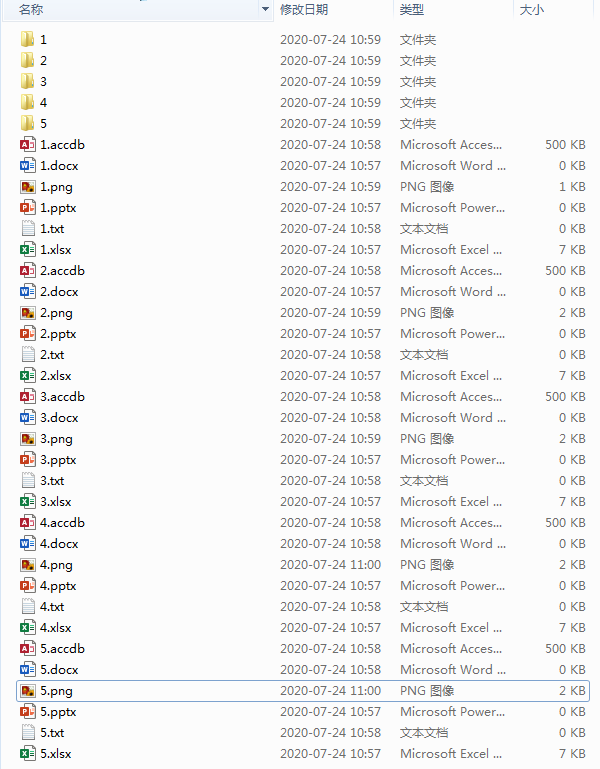Image resolution: width=600 pixels, height=769 pixels.
Task: Select the Excel icon of 5.xlsx
Action: point(28,753)
